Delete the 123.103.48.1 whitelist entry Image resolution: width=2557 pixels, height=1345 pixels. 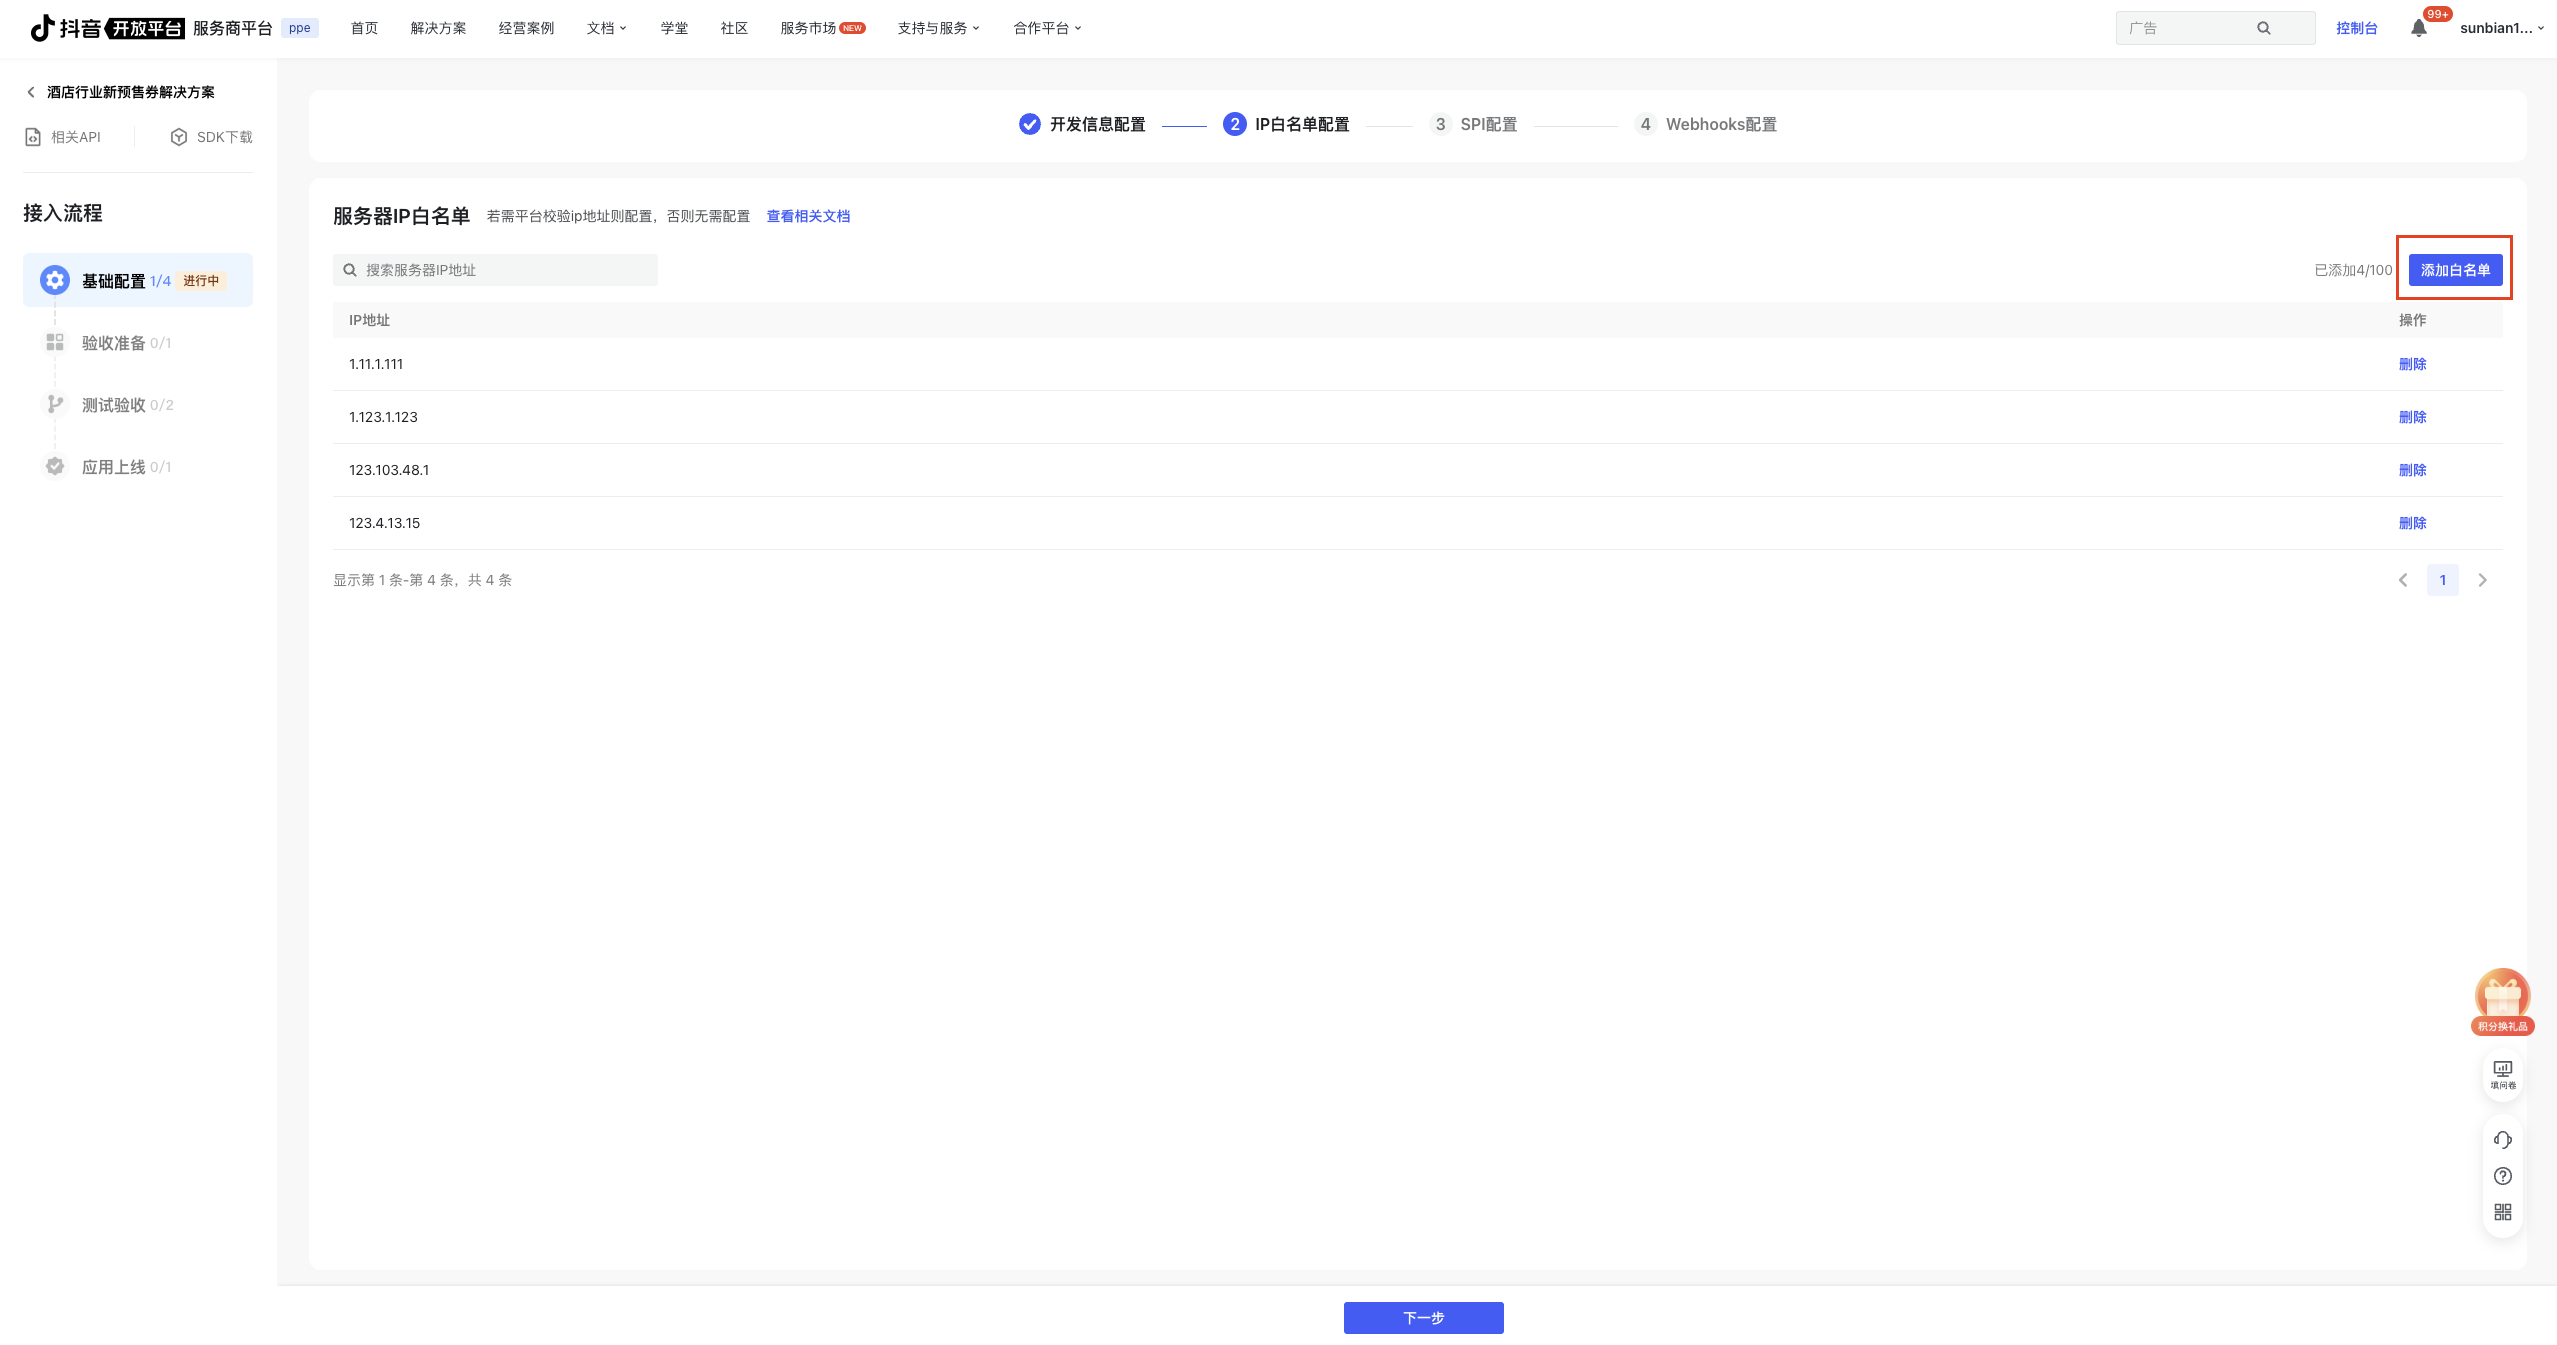coord(2412,470)
